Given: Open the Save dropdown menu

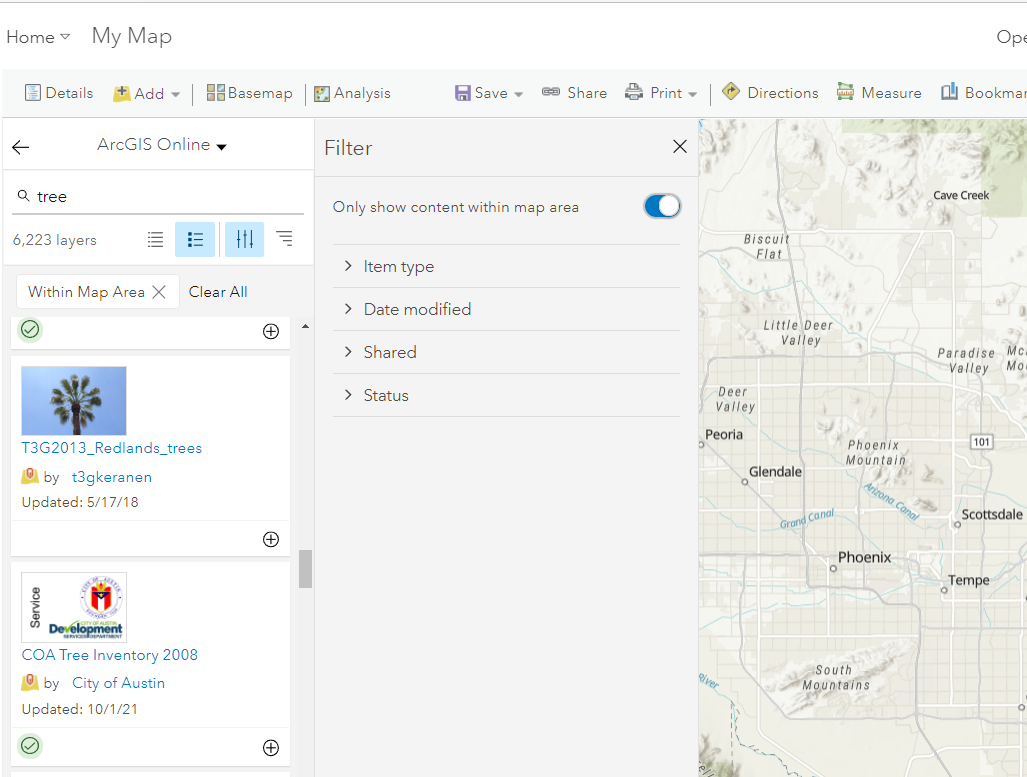Looking at the screenshot, I should 489,93.
